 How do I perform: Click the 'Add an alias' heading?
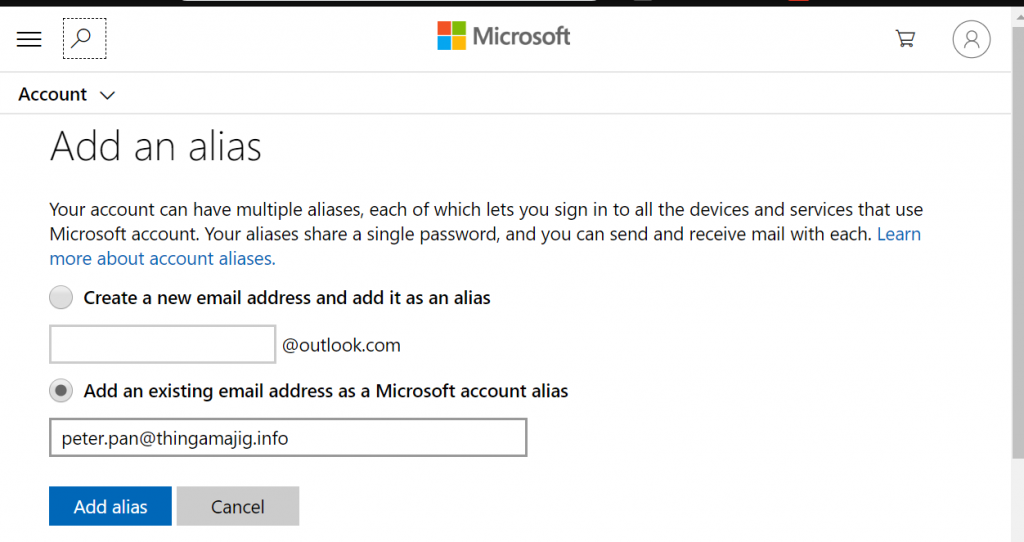point(155,146)
